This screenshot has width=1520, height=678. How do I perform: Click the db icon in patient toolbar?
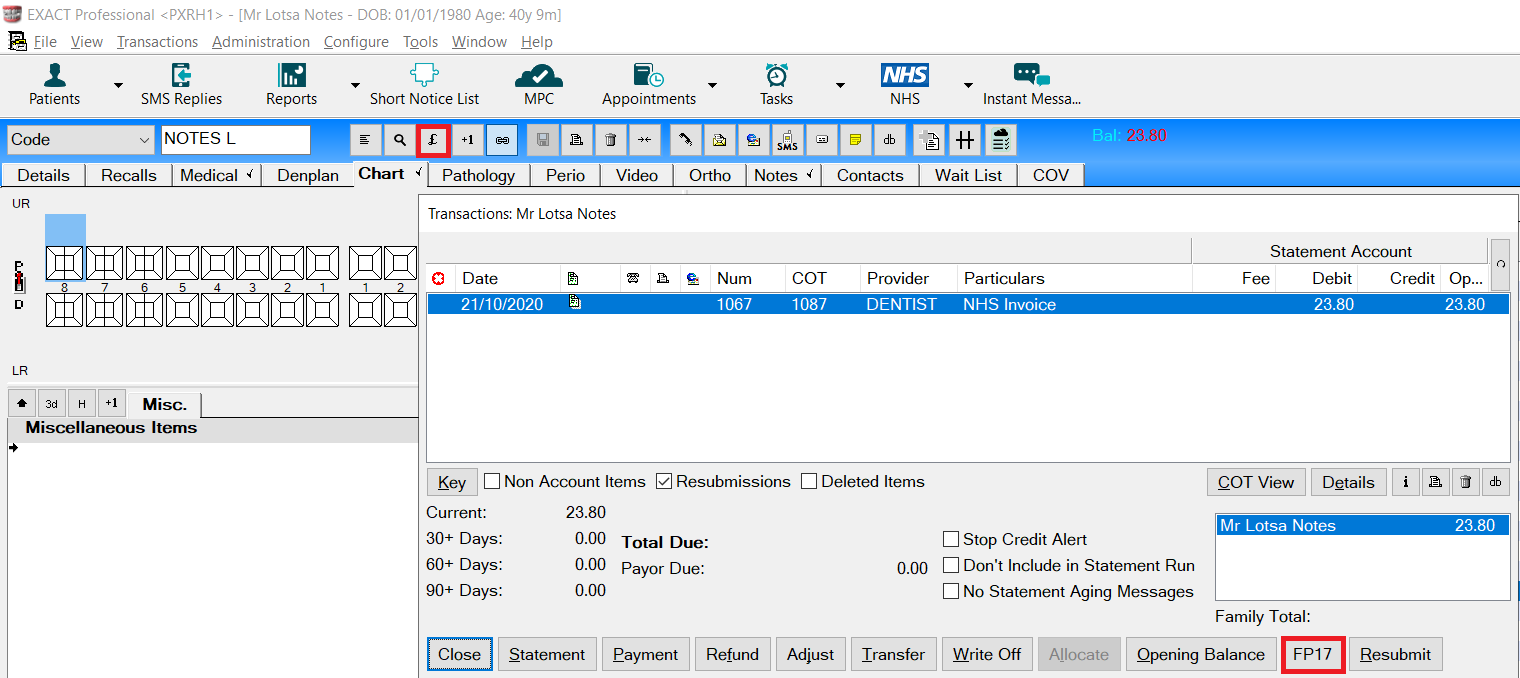click(889, 141)
